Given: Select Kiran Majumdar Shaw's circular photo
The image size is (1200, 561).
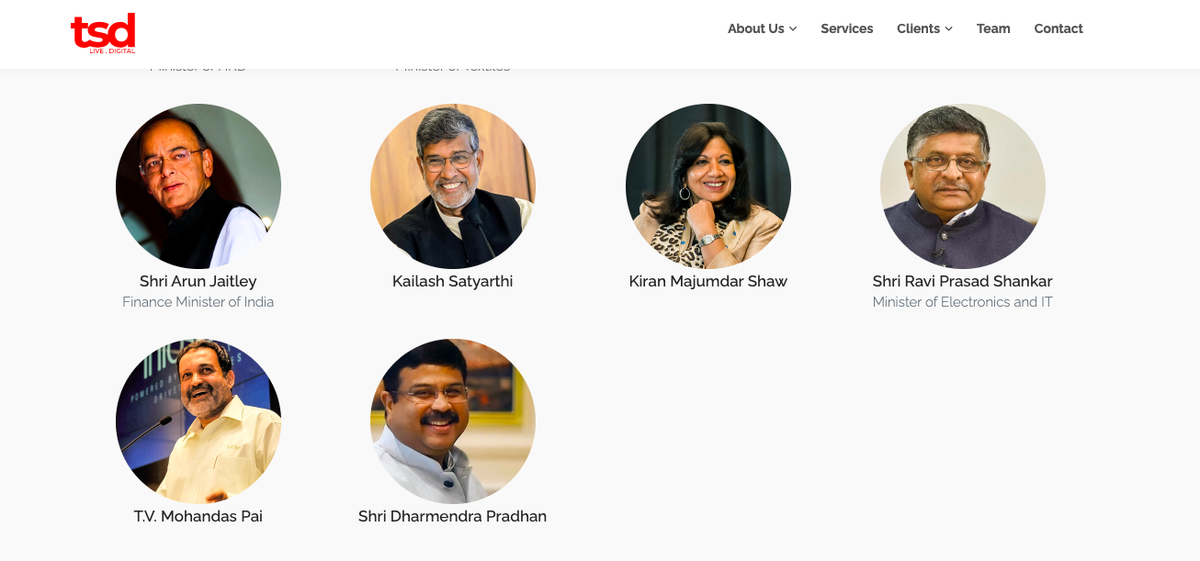Looking at the screenshot, I should coord(708,186).
